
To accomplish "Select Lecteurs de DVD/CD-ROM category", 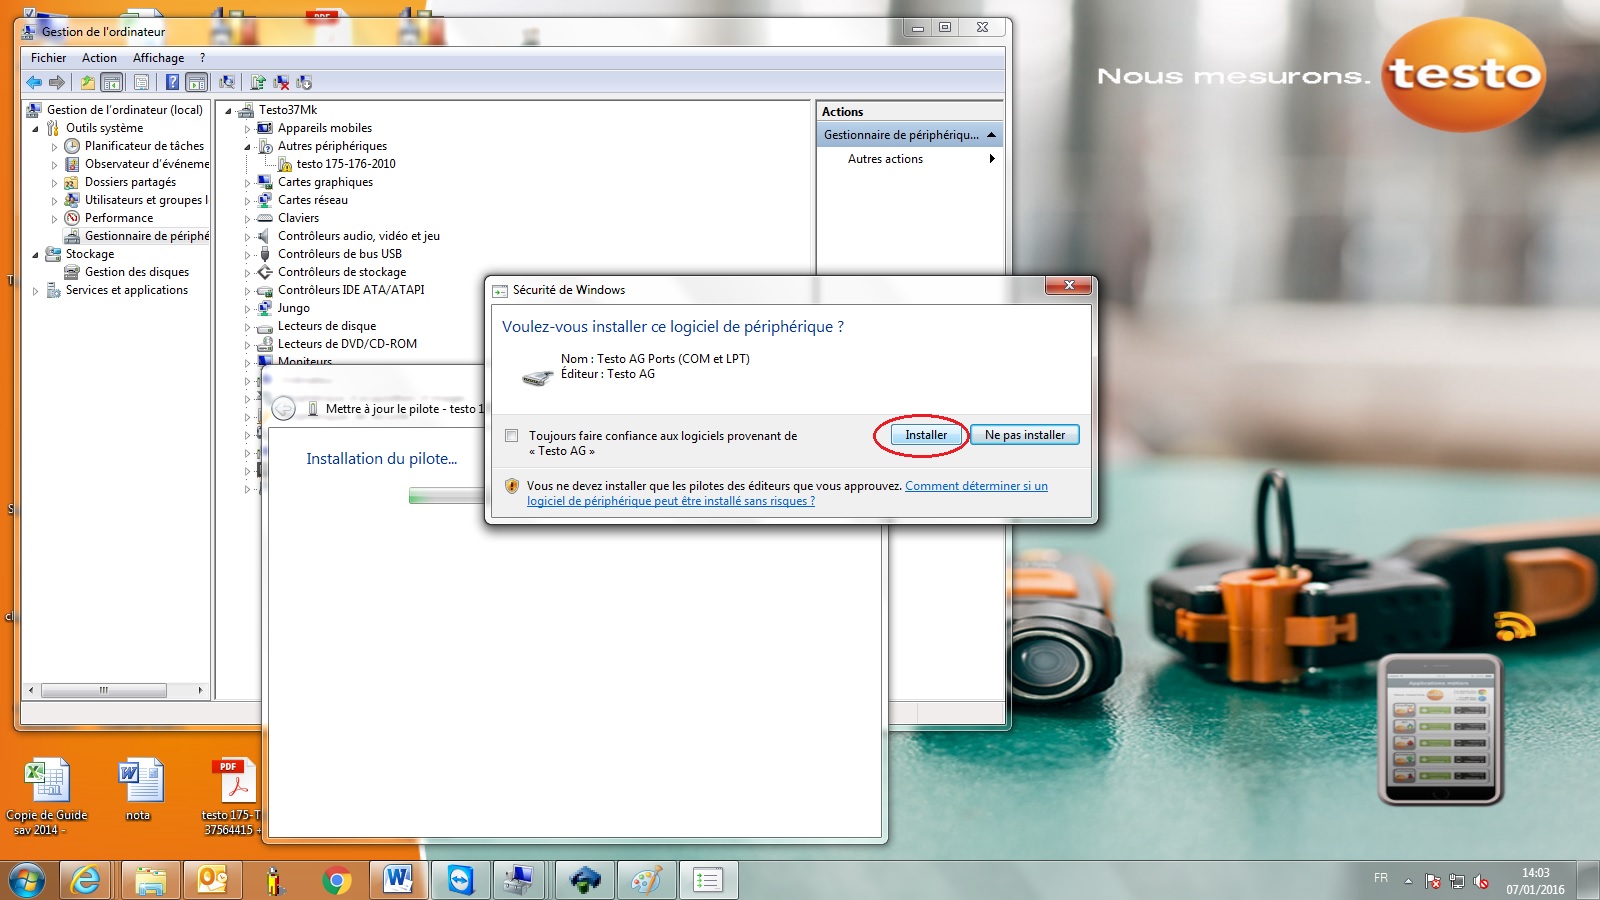I will [347, 344].
